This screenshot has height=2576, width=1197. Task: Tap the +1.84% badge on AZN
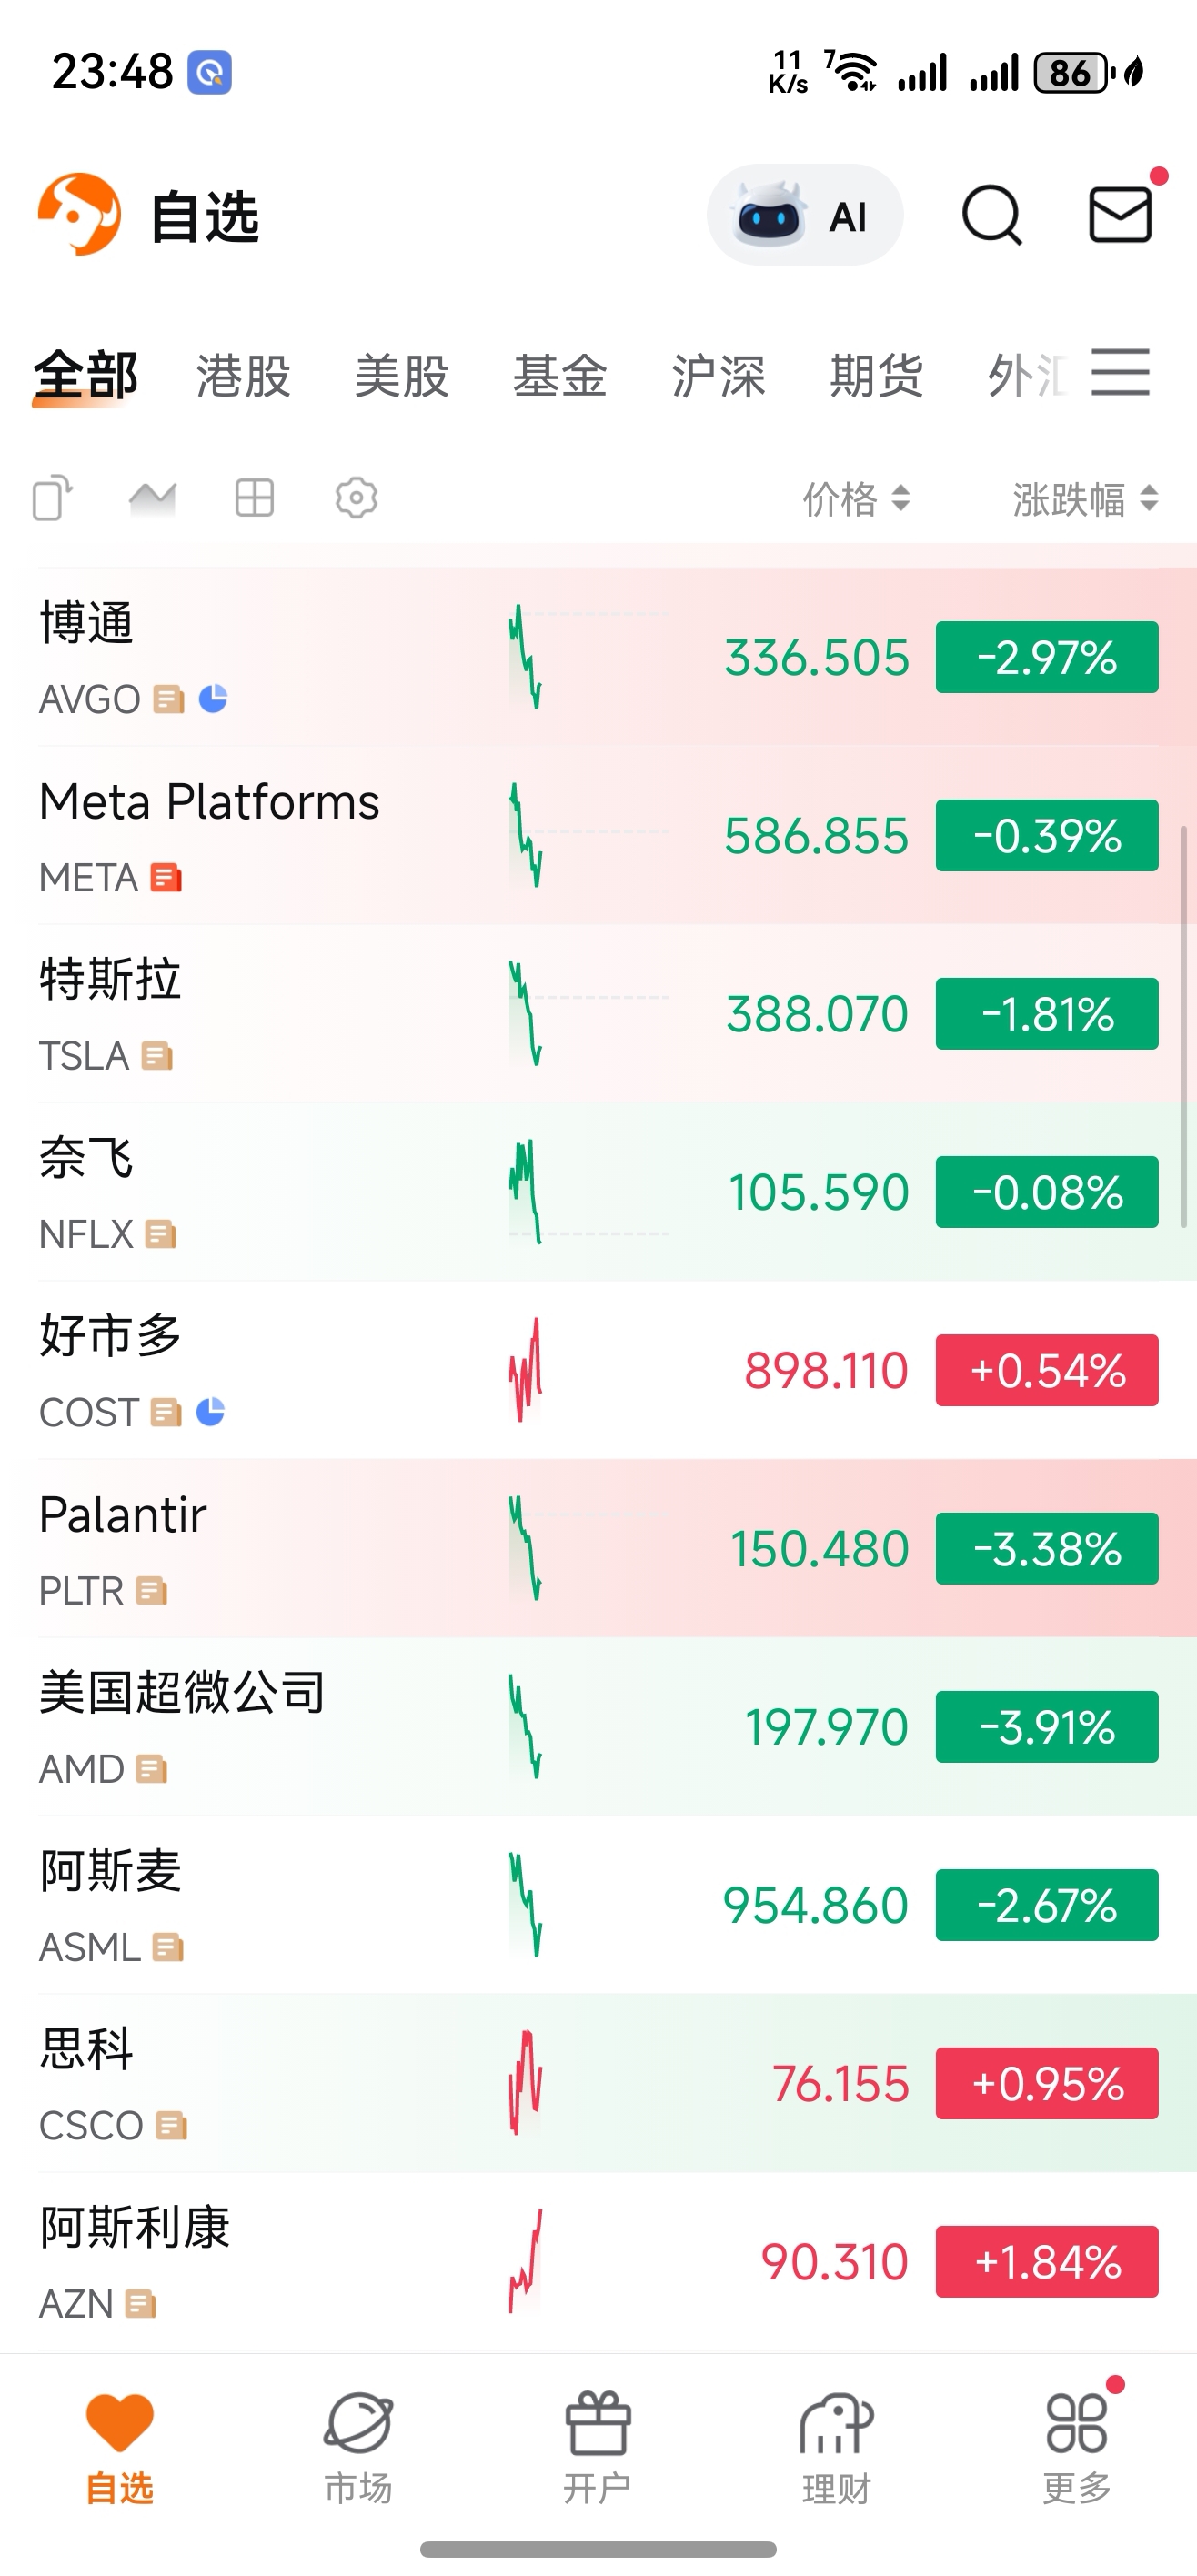1047,2262
